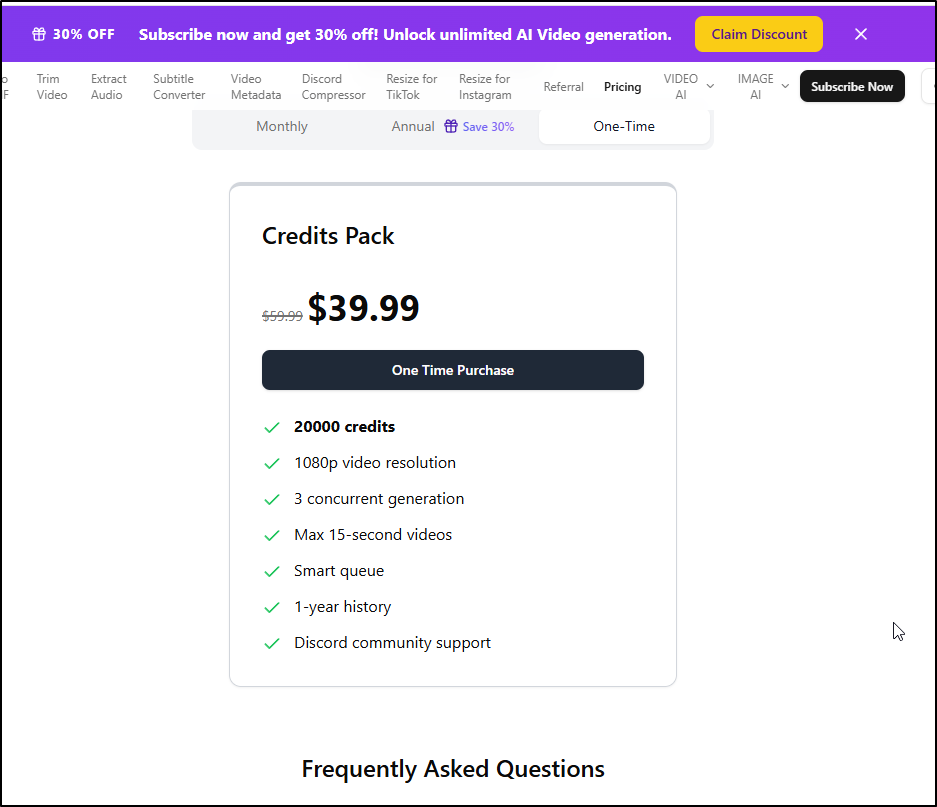The height and width of the screenshot is (807, 937).
Task: Expand the IMAGE AI dropdown menu
Action: click(x=763, y=87)
